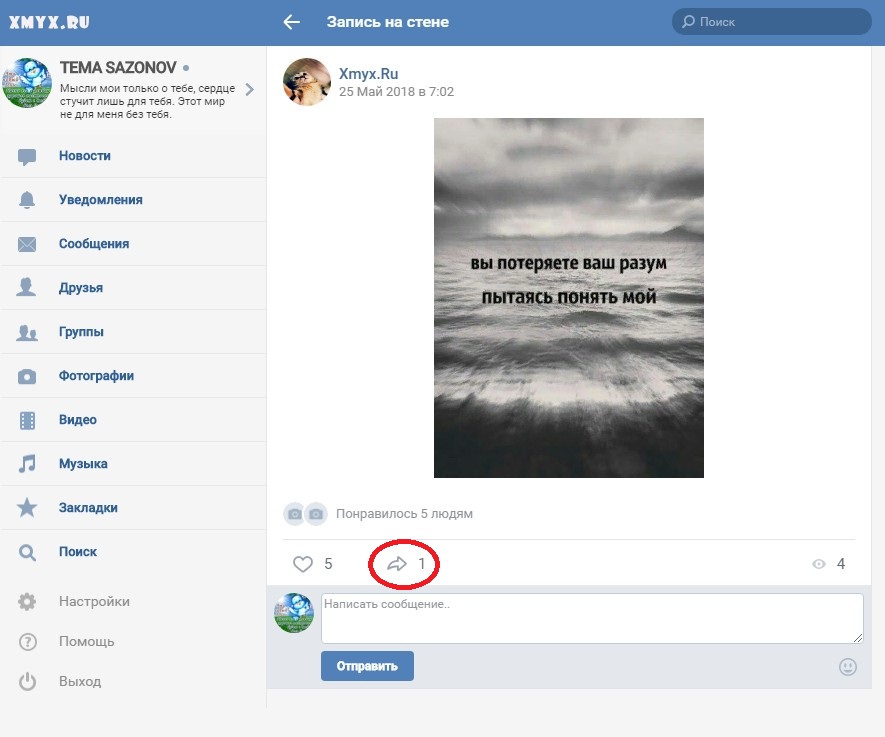885x737 pixels.
Task: Open the emoji picker smiley icon
Action: click(848, 667)
